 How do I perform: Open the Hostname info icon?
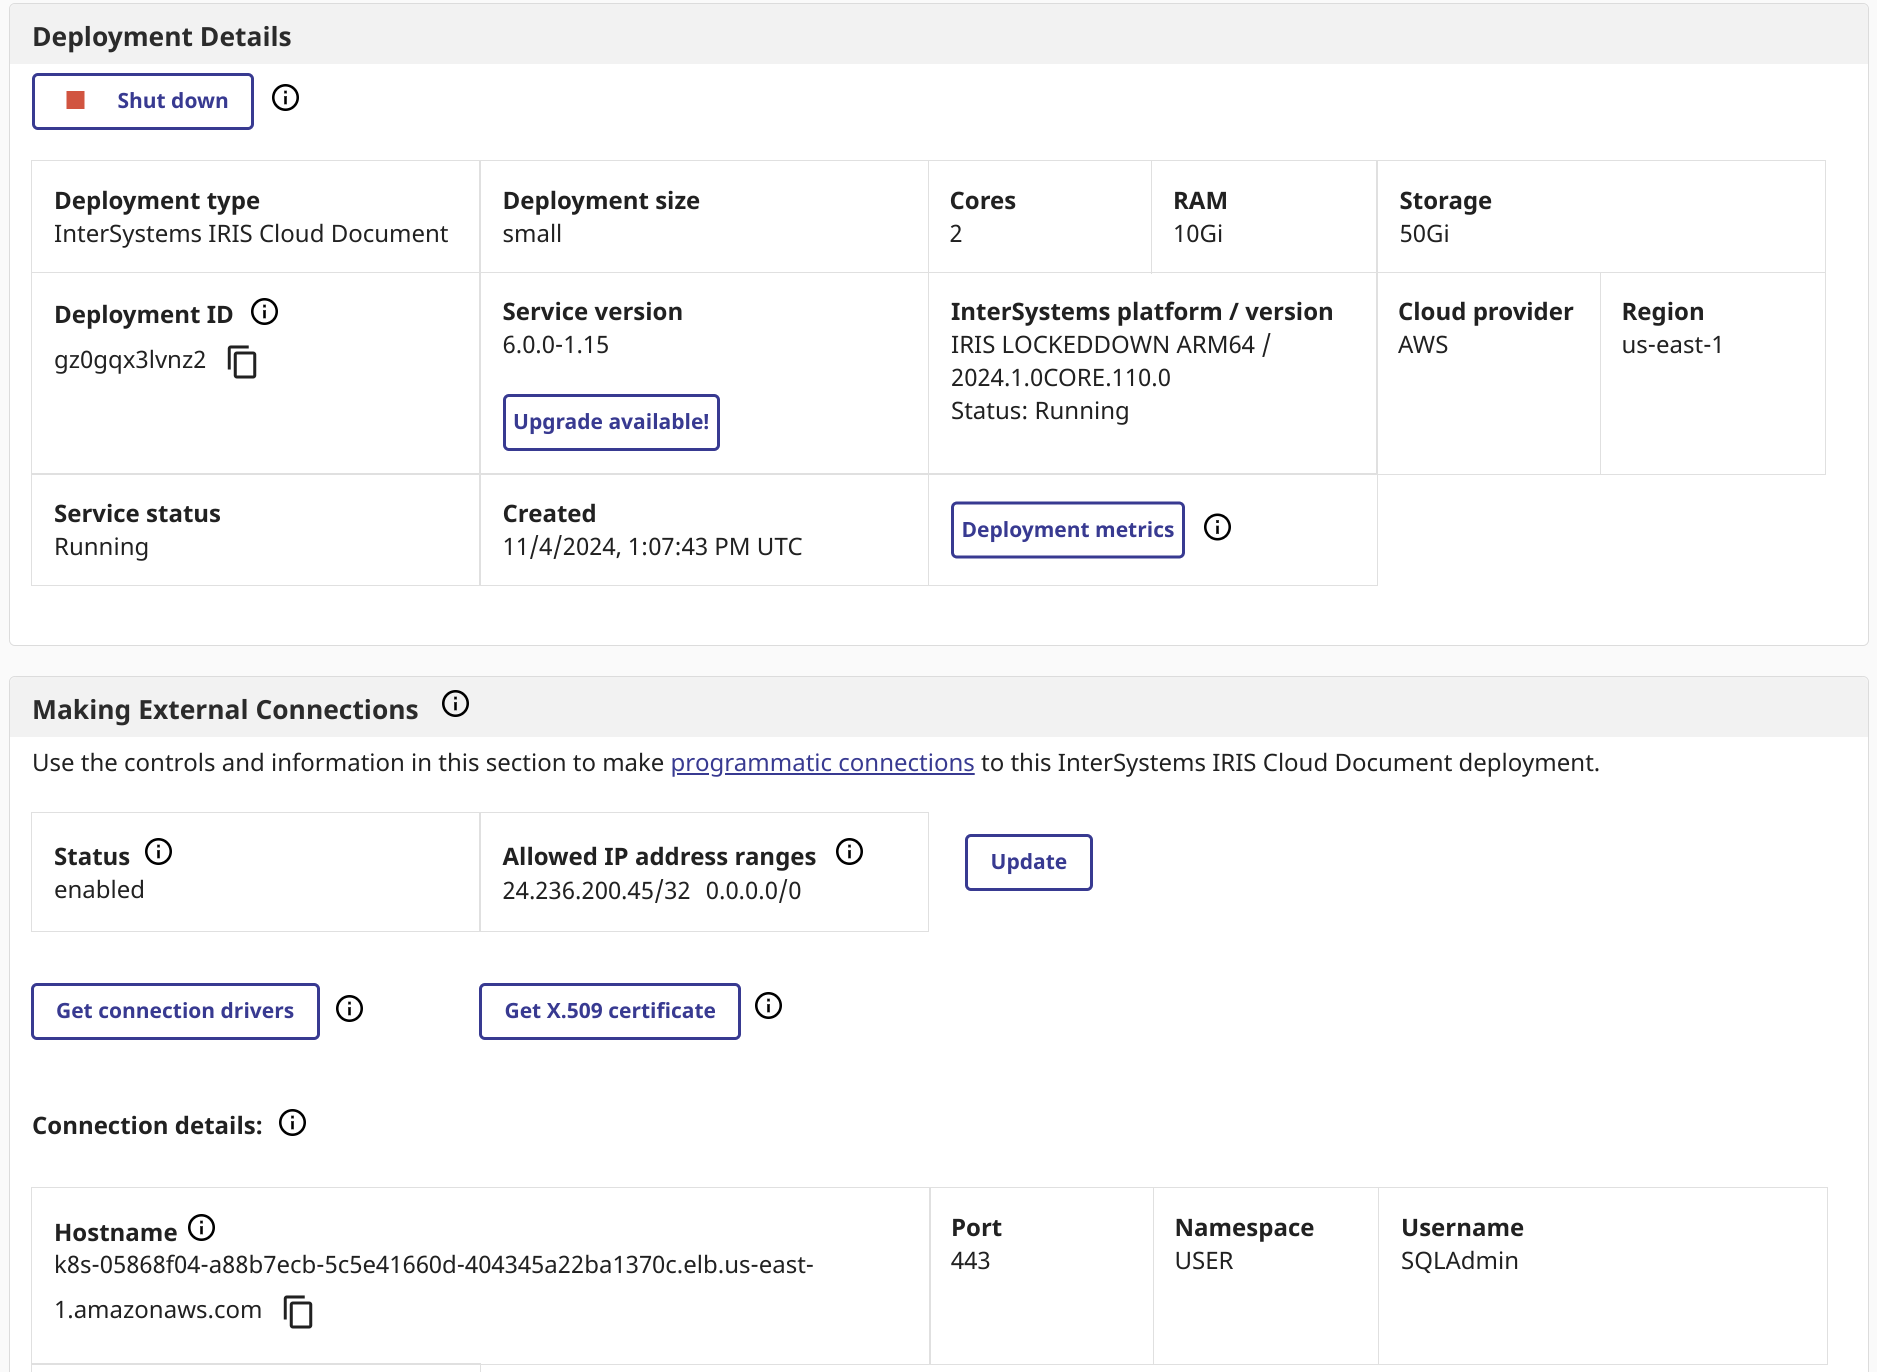[202, 1227]
